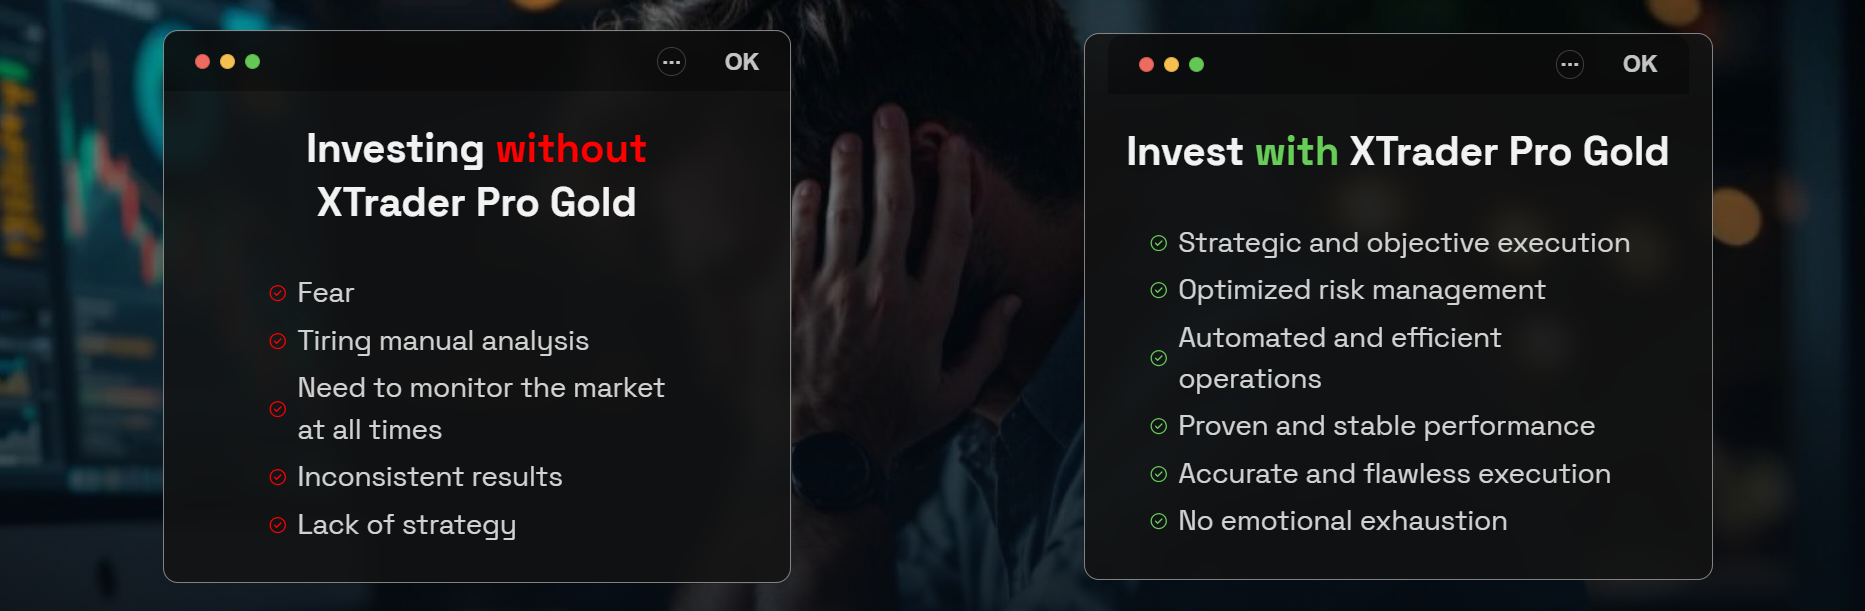
Task: Click green check beside Accurate and flawless execution
Action: [1159, 474]
